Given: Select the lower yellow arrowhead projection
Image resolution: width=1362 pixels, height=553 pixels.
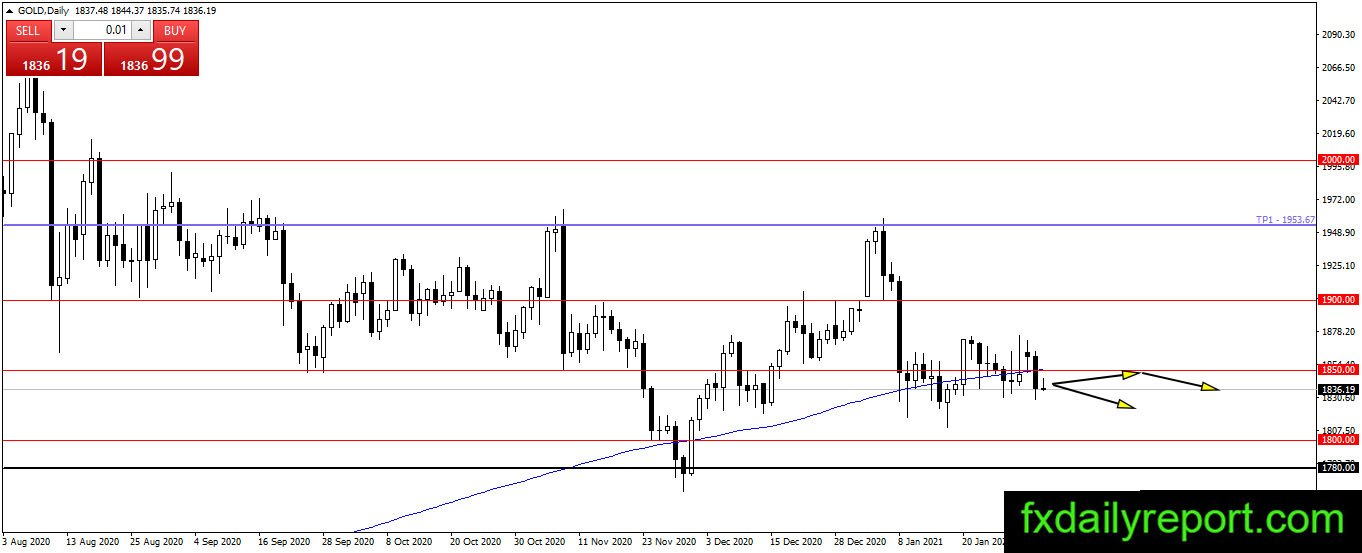Looking at the screenshot, I should 1127,404.
